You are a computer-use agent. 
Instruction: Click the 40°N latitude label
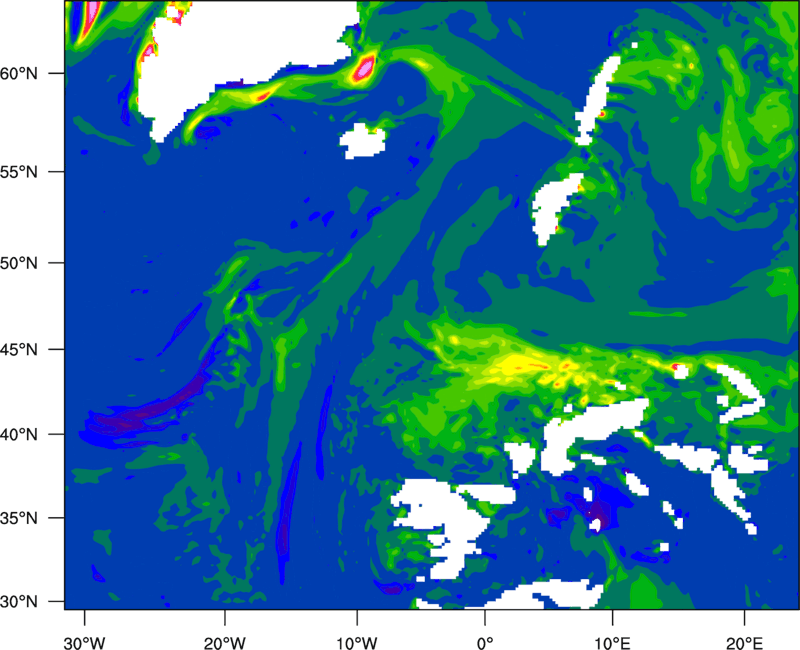[x=19, y=435]
